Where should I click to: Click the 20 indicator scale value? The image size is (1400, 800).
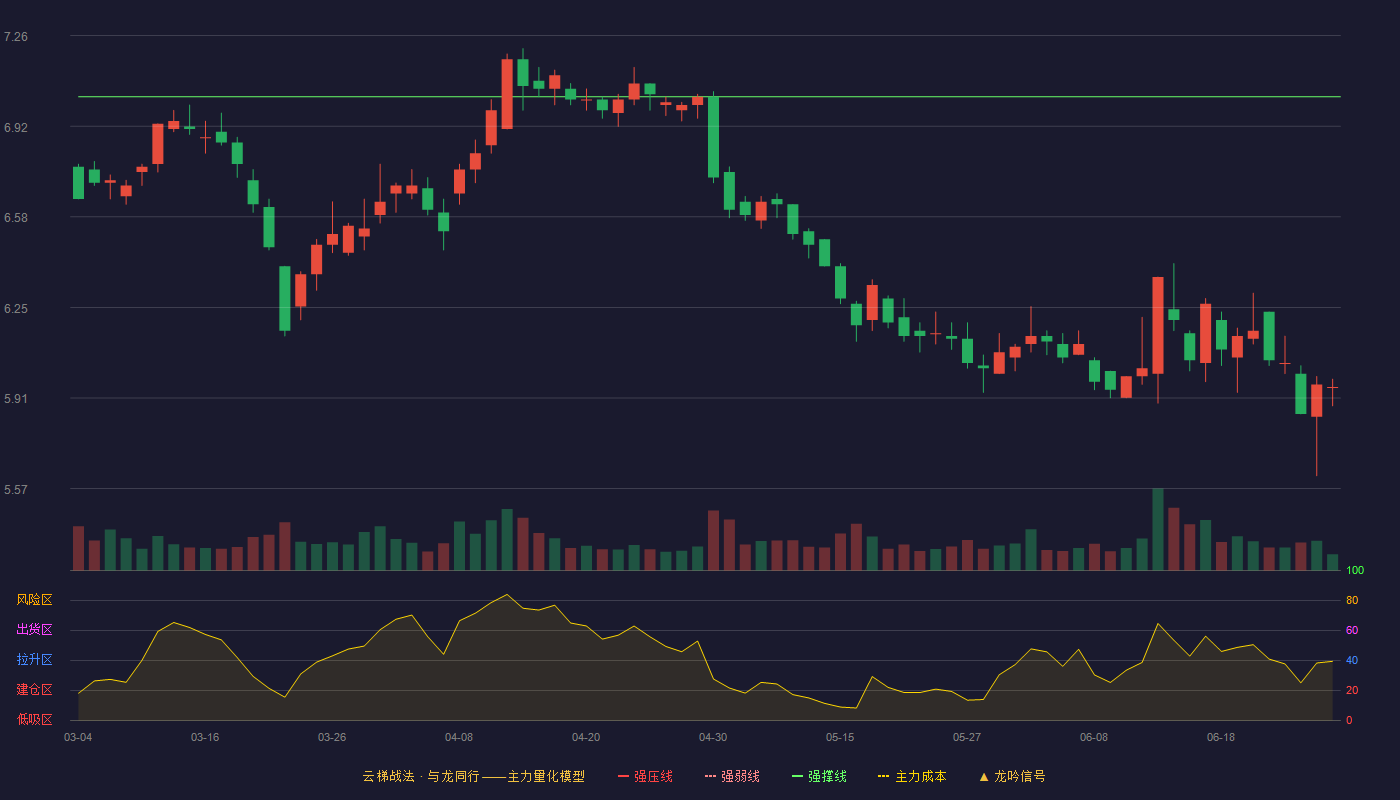pos(1352,690)
